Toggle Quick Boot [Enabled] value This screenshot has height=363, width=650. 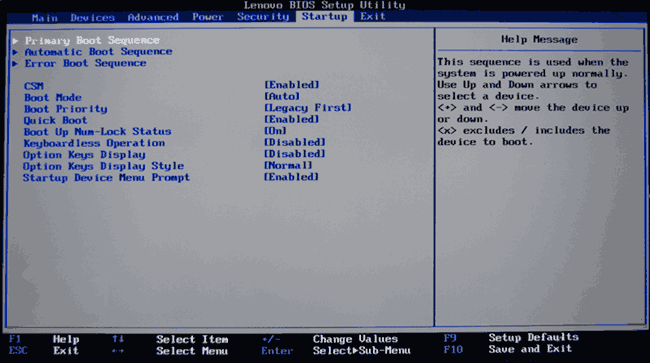pyautogui.click(x=292, y=119)
